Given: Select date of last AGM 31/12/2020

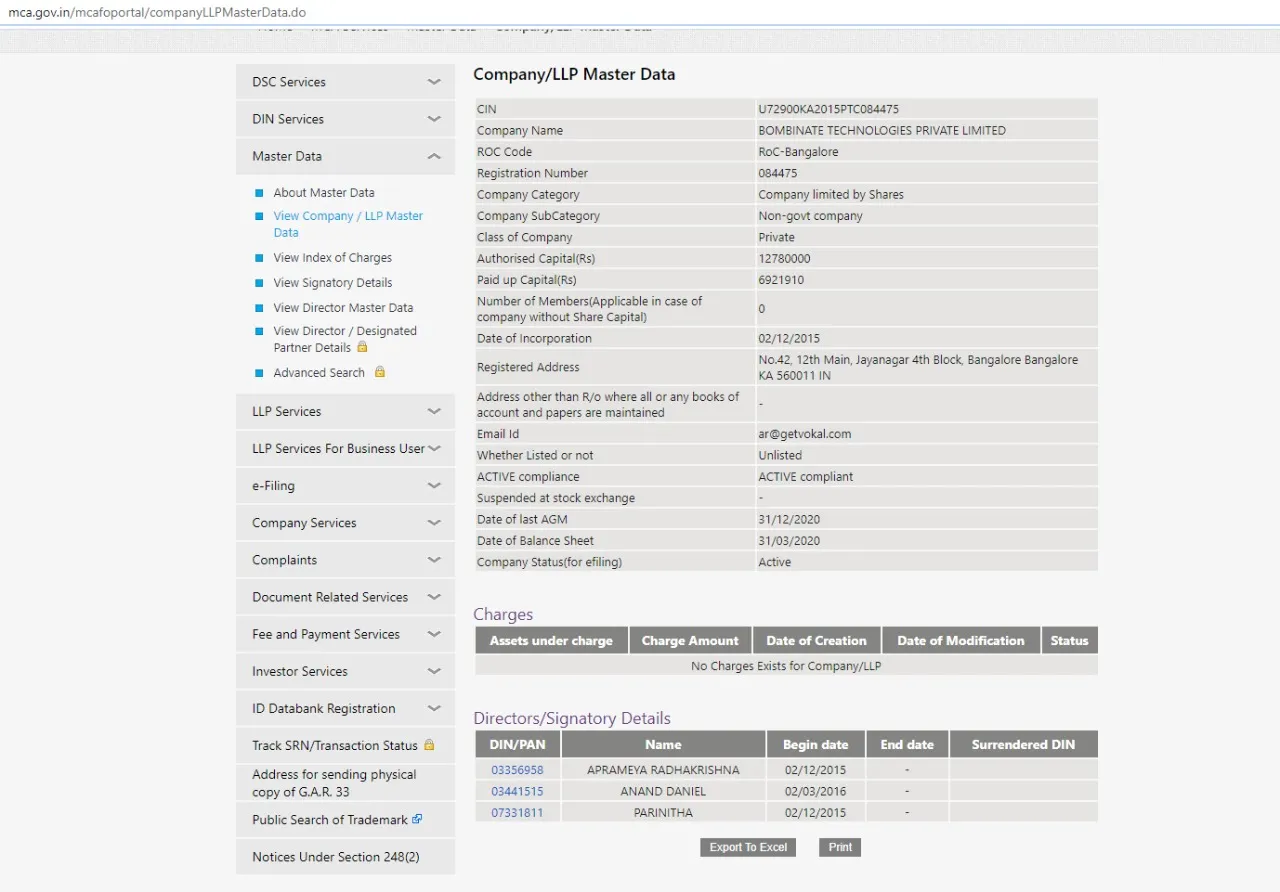Looking at the screenshot, I should click(x=789, y=520).
